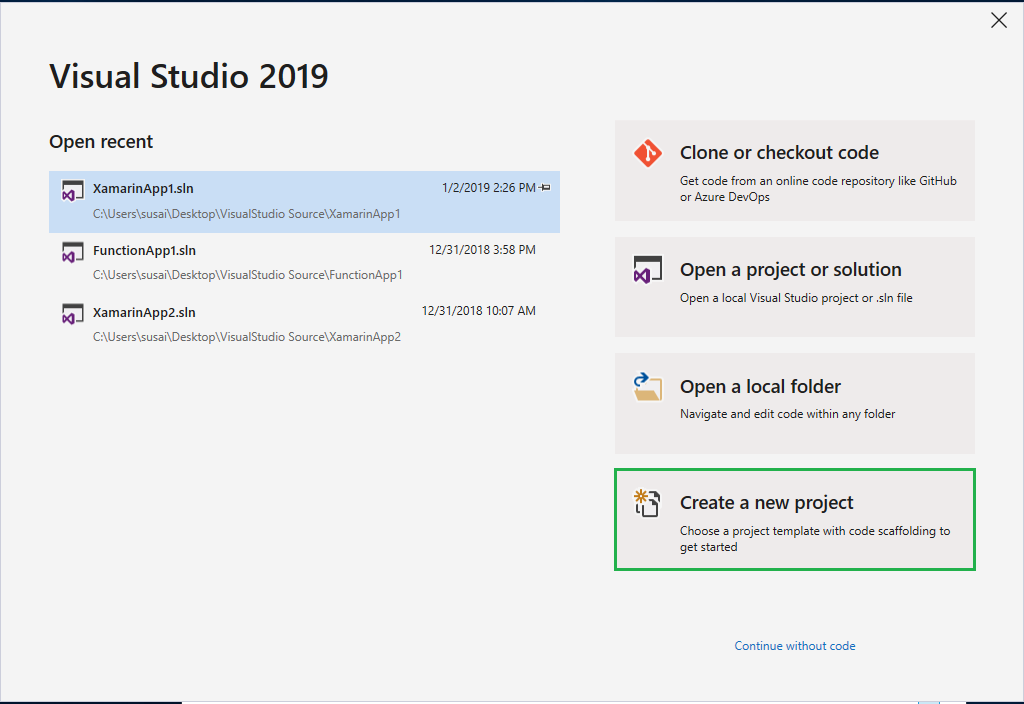This screenshot has width=1024, height=704.
Task: Click the Clone or checkout code git icon
Action: tap(646, 154)
